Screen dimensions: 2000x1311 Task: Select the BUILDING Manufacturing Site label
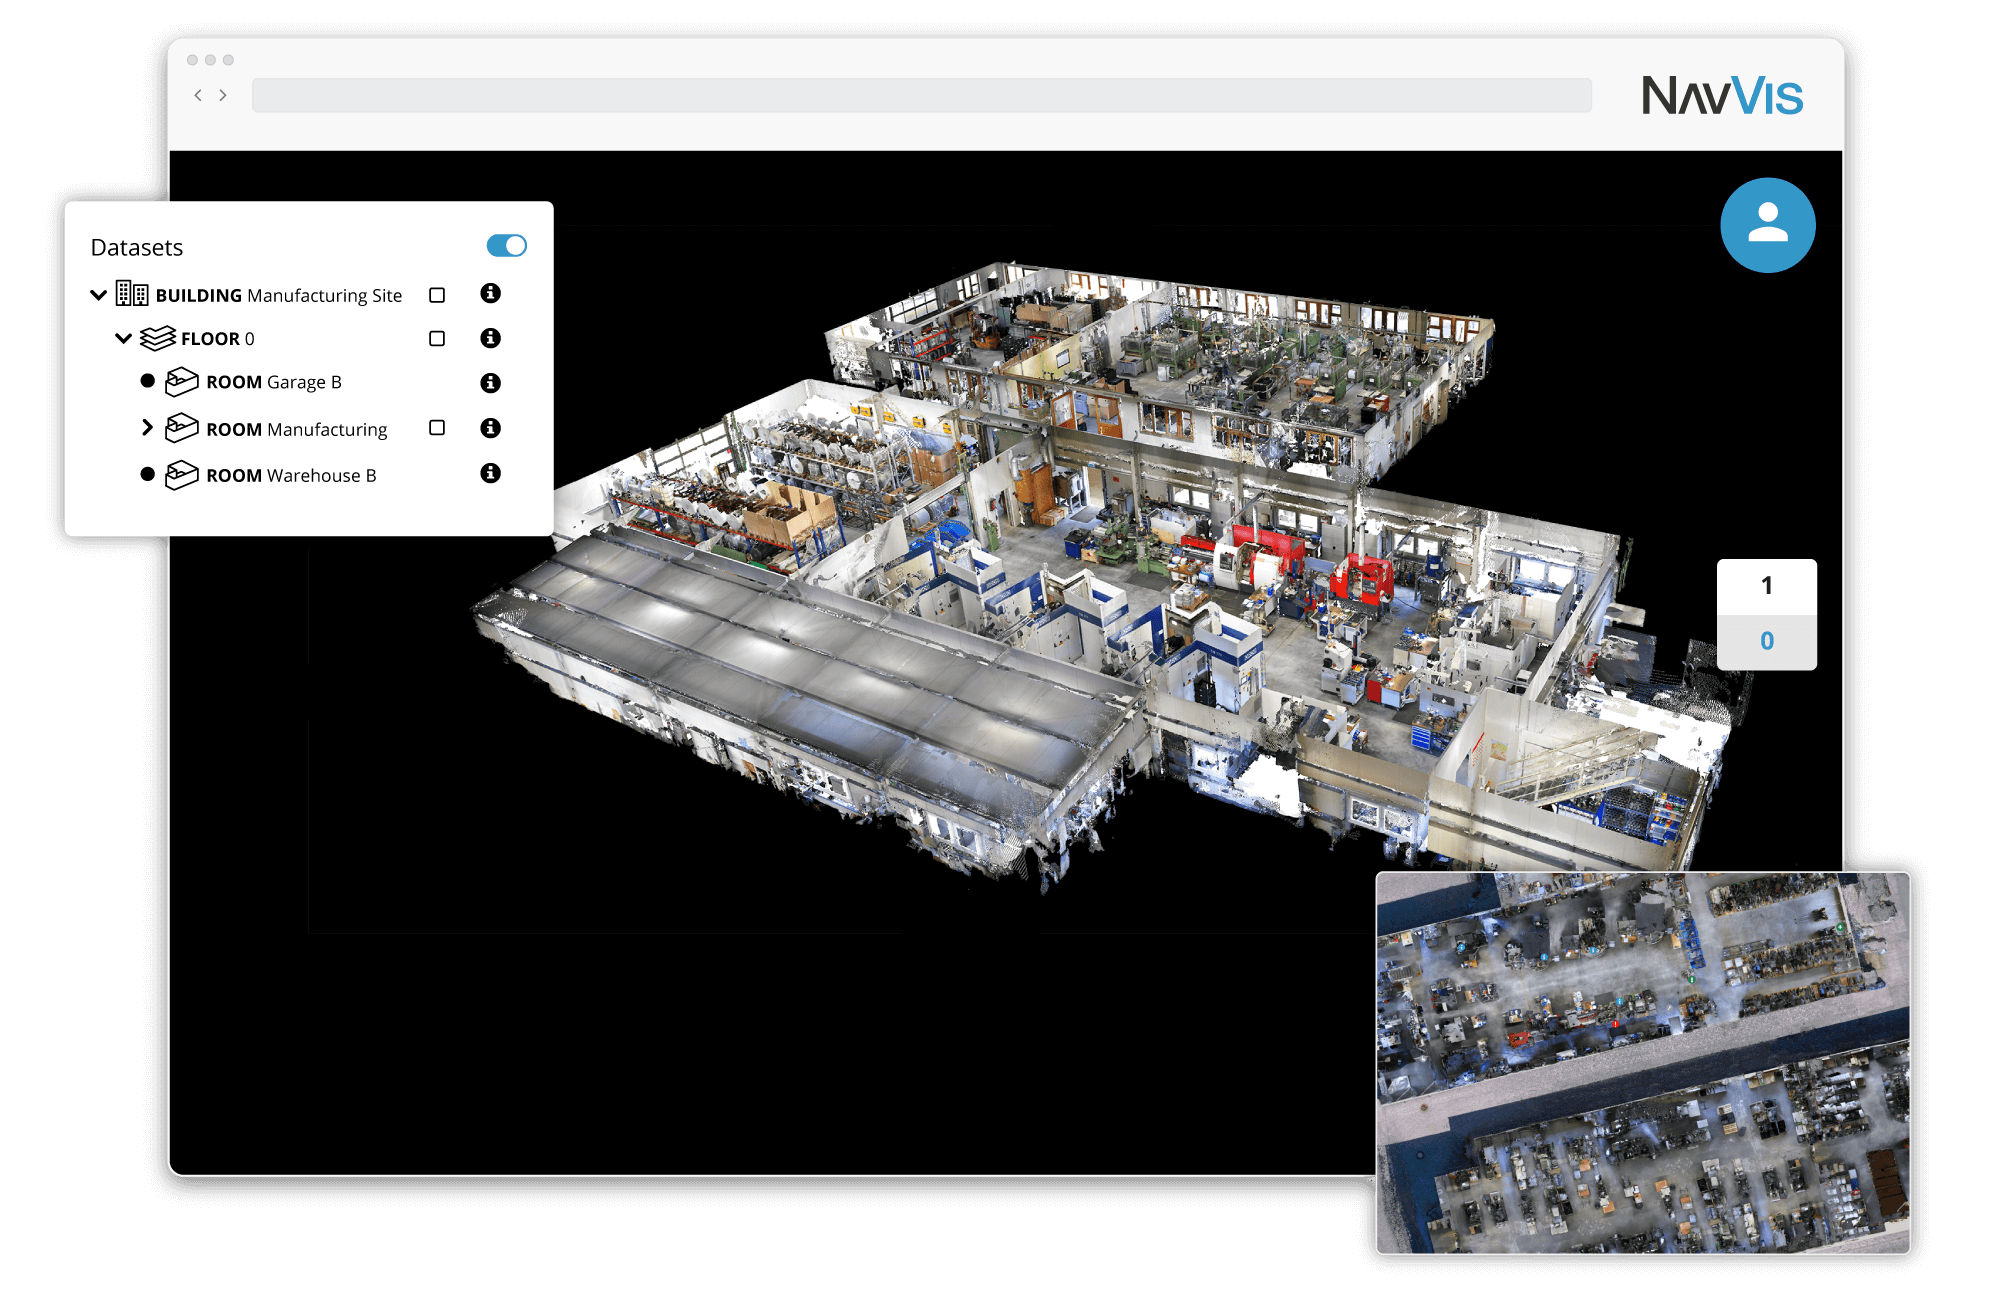coord(279,296)
